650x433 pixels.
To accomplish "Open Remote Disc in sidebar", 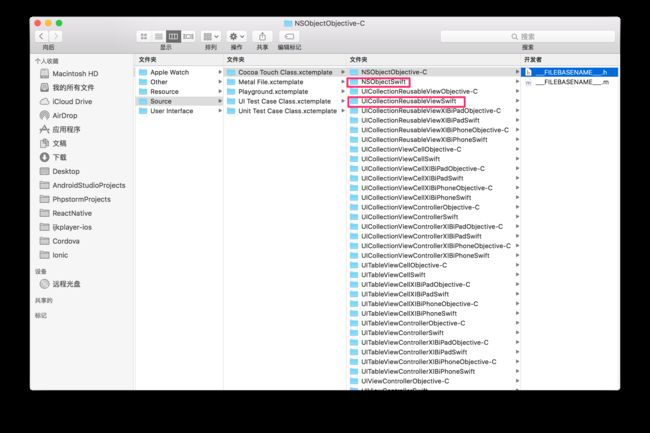I will pyautogui.click(x=60, y=284).
